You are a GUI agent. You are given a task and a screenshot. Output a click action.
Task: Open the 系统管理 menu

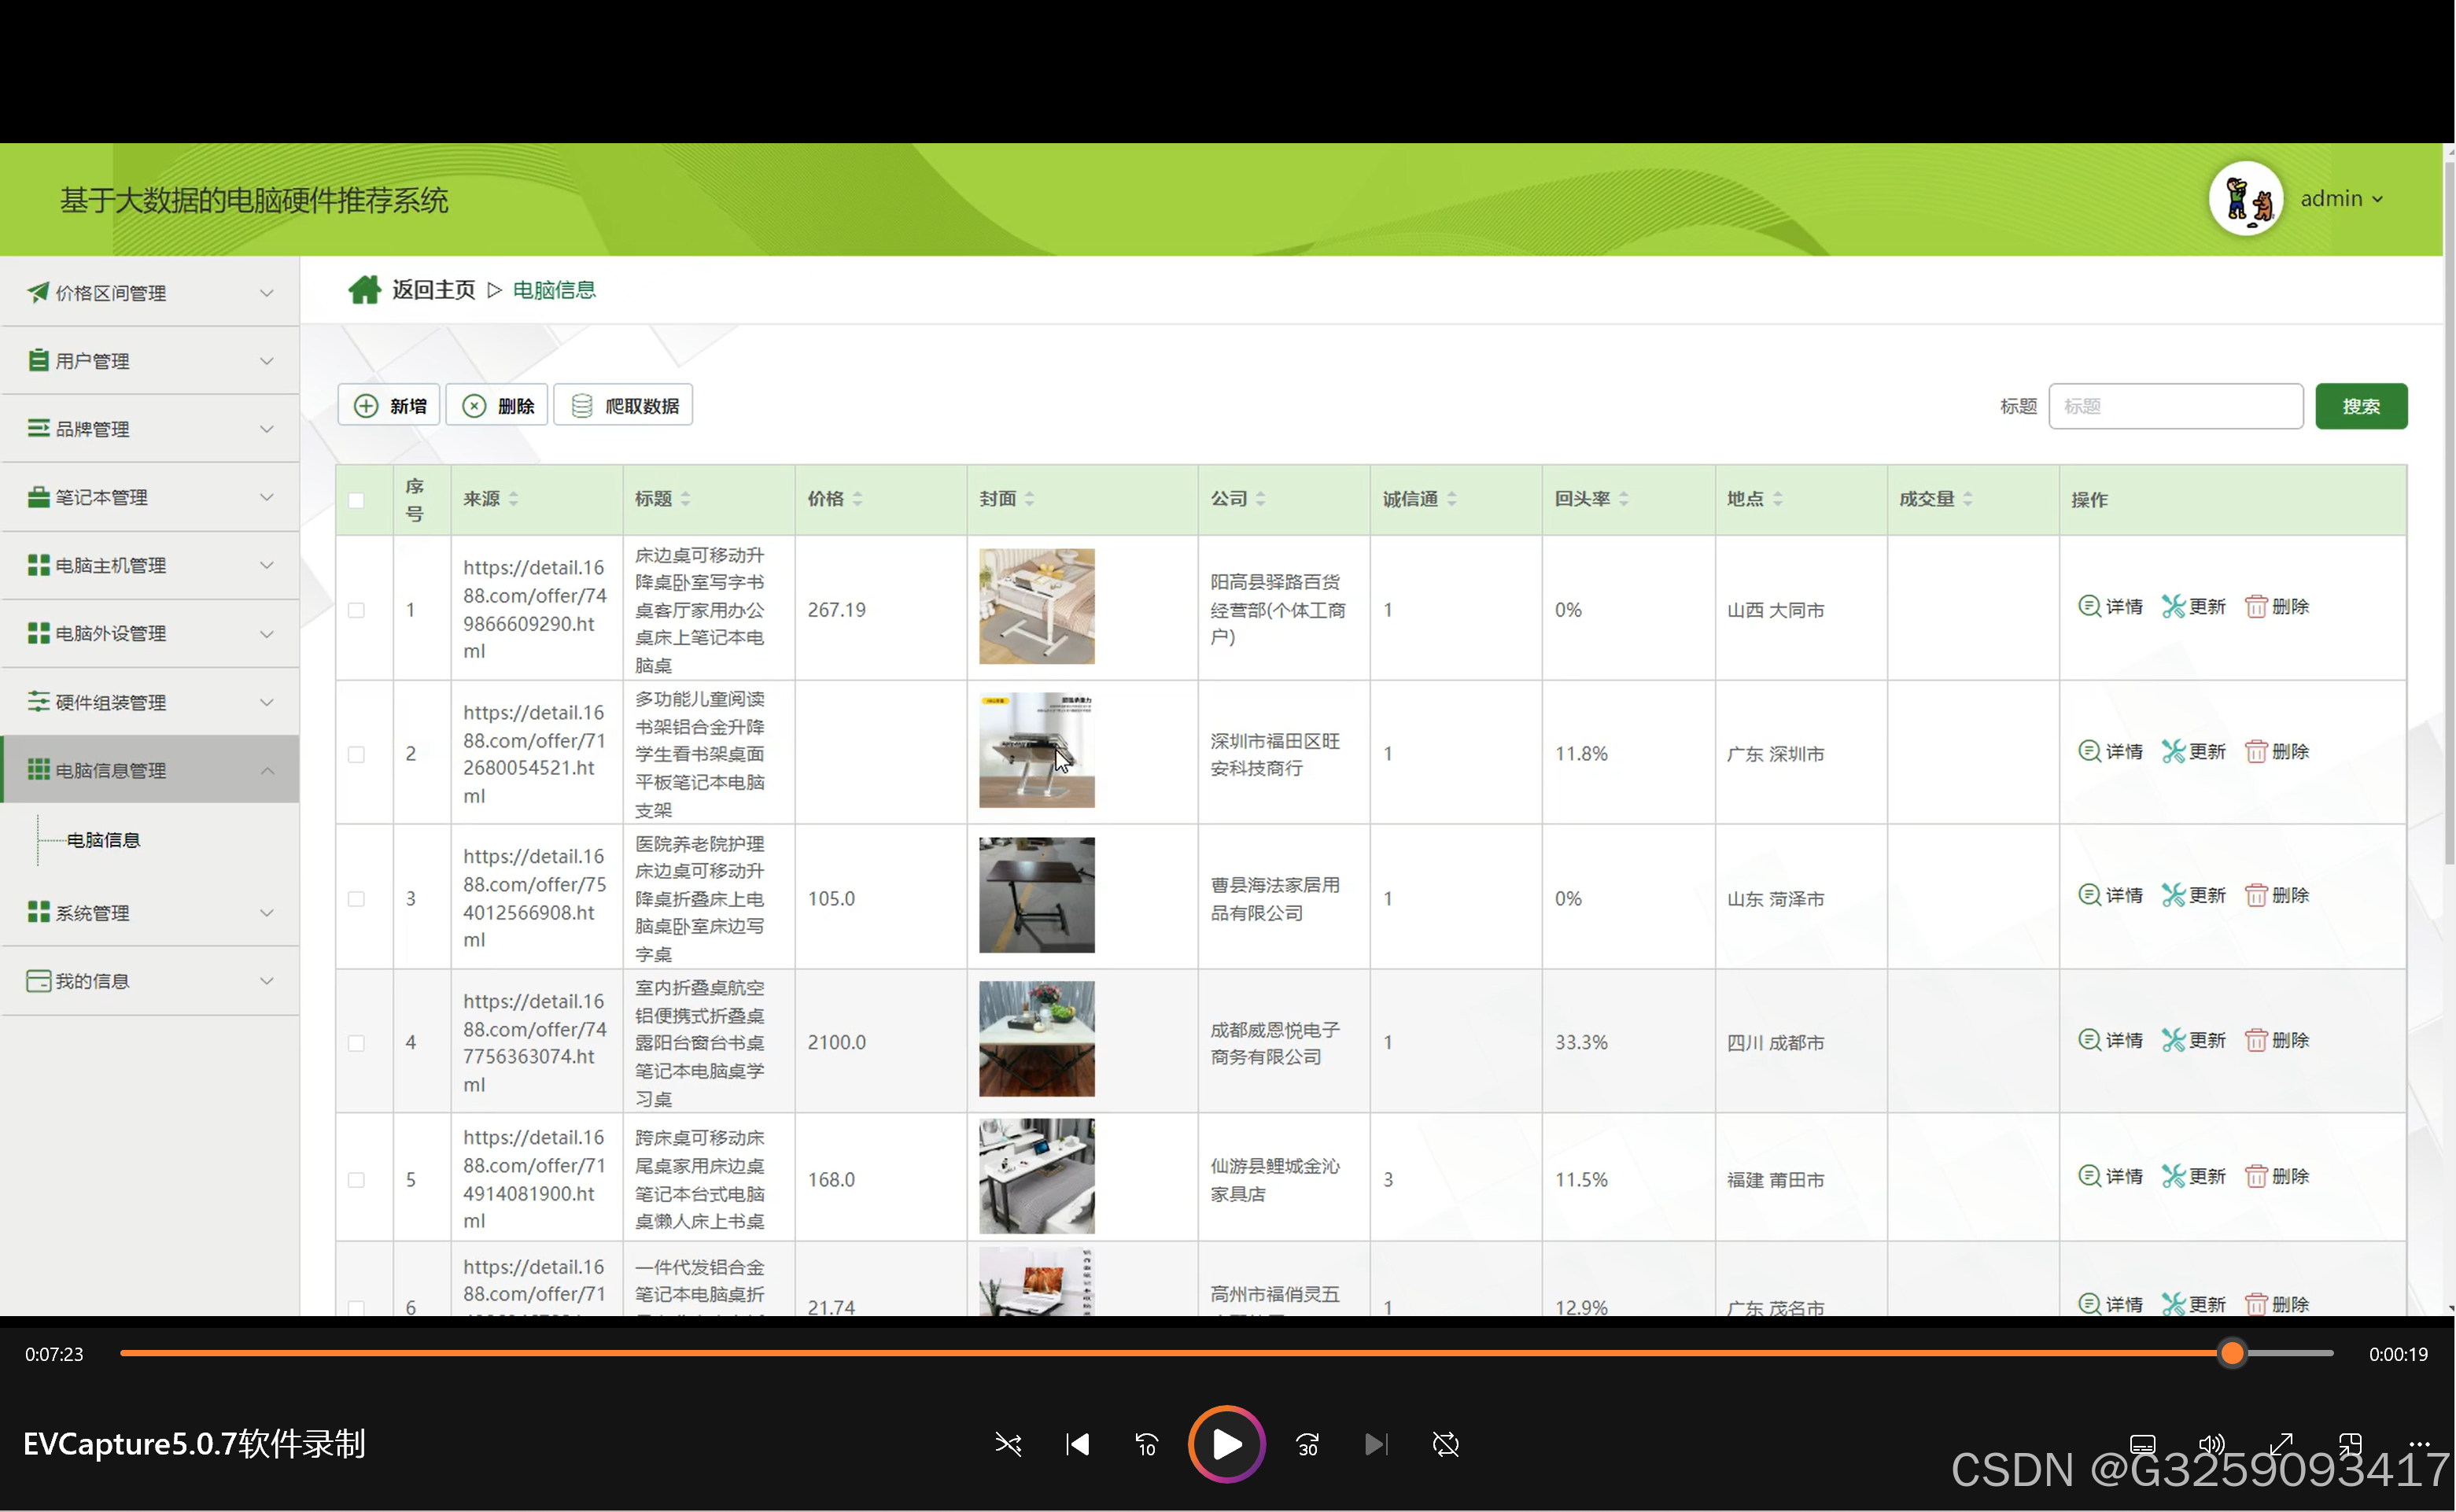click(x=150, y=913)
